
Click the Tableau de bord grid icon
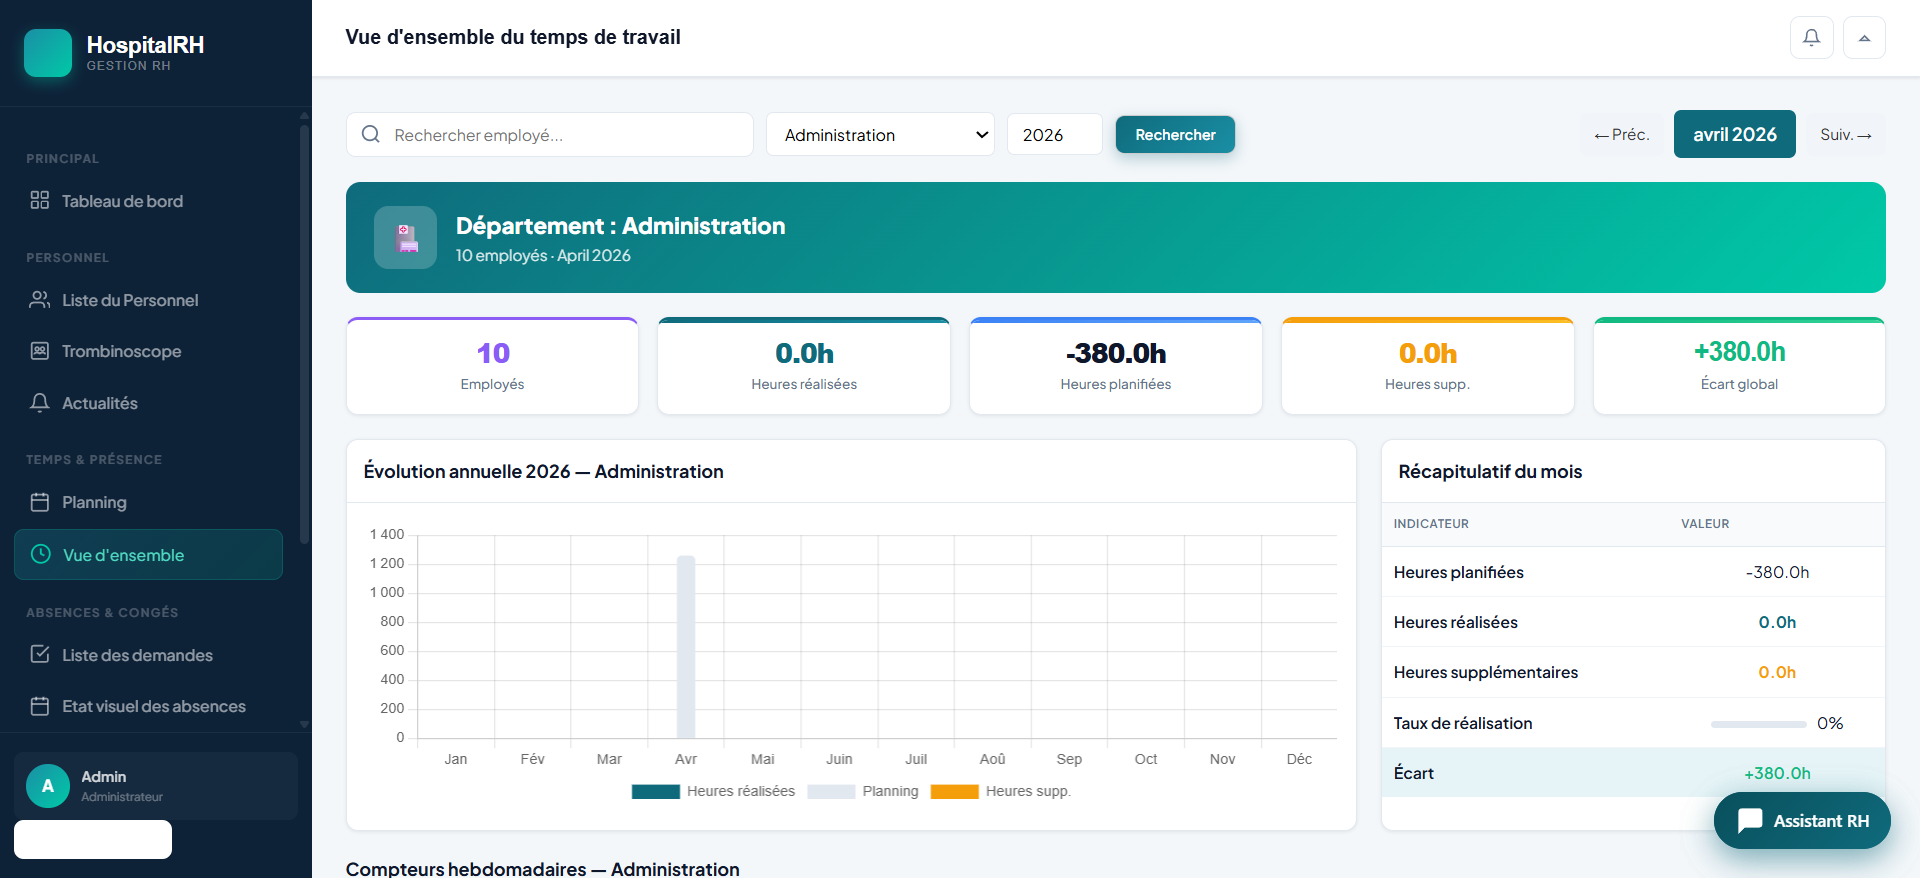[x=40, y=200]
